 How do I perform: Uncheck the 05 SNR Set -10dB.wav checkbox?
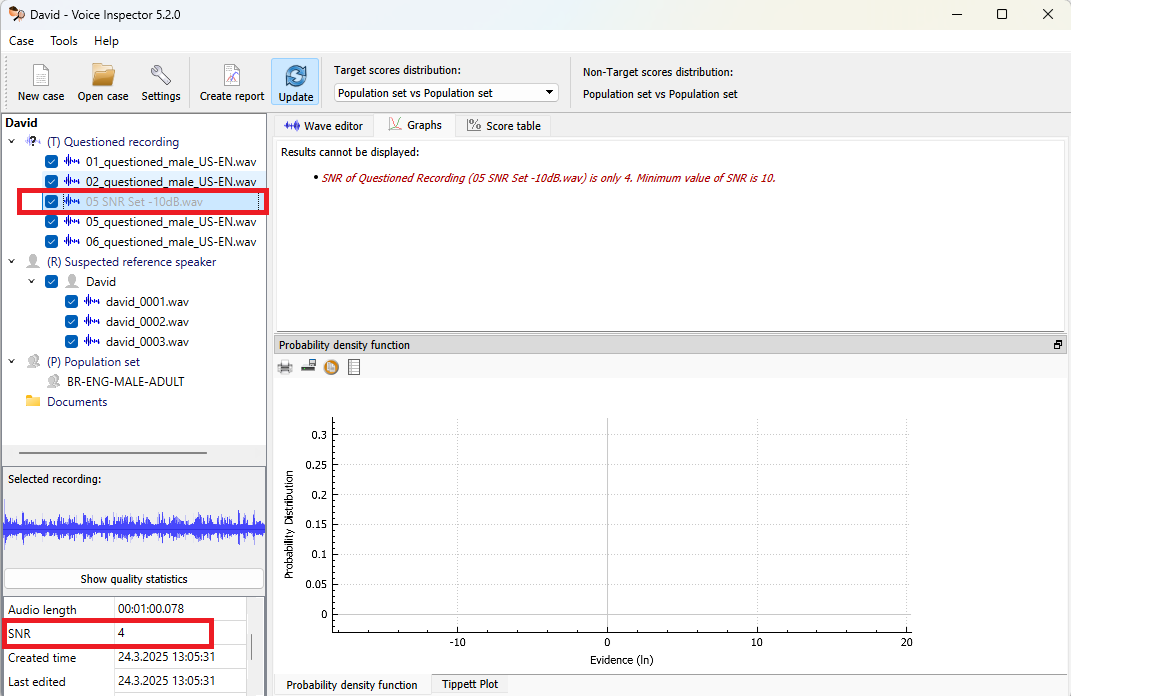coord(51,201)
